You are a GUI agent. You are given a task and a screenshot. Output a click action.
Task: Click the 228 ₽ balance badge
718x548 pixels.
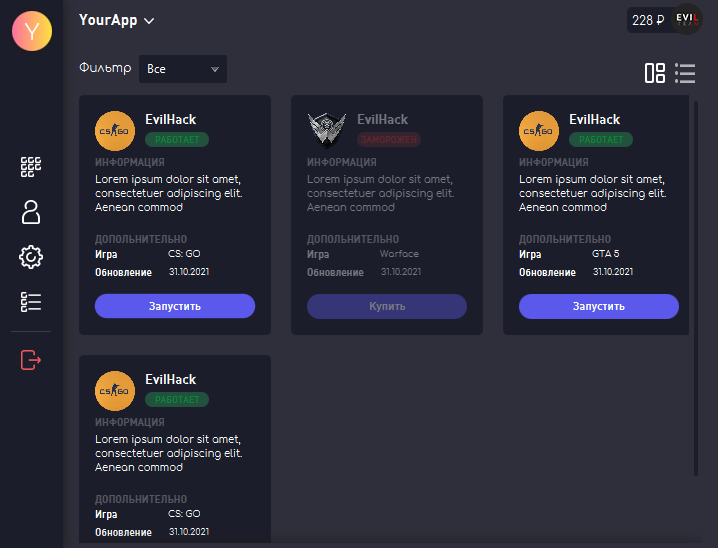point(648,20)
